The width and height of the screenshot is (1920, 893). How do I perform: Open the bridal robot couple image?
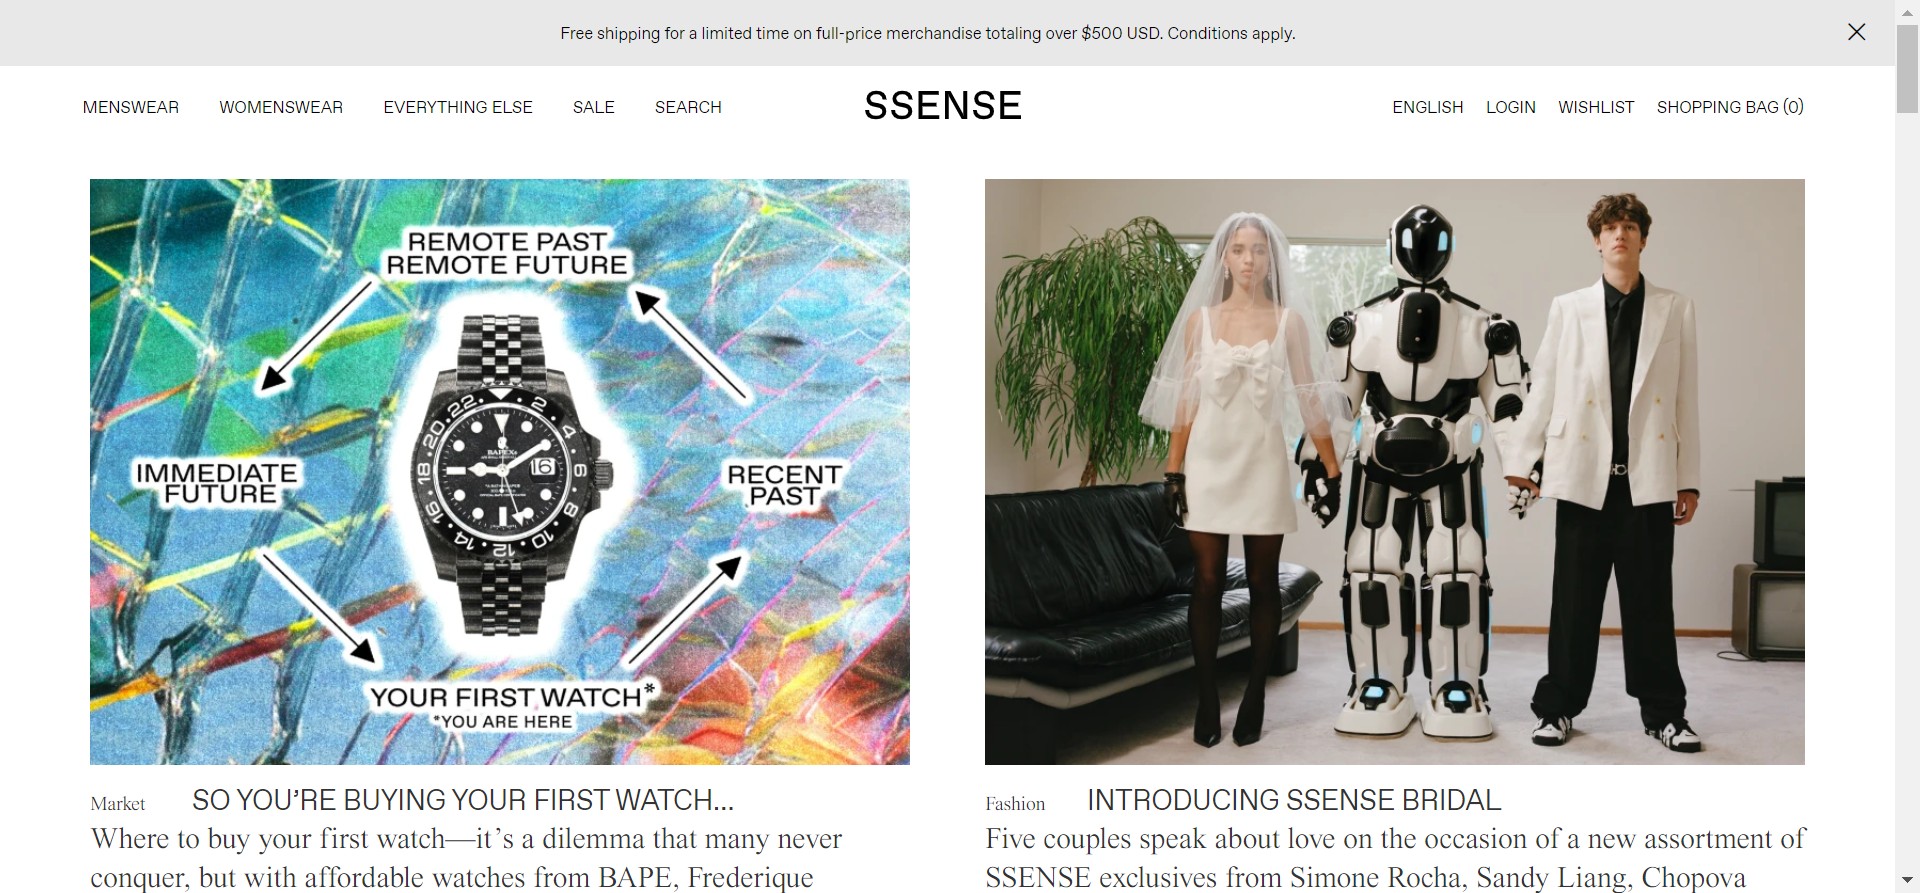(x=1395, y=472)
